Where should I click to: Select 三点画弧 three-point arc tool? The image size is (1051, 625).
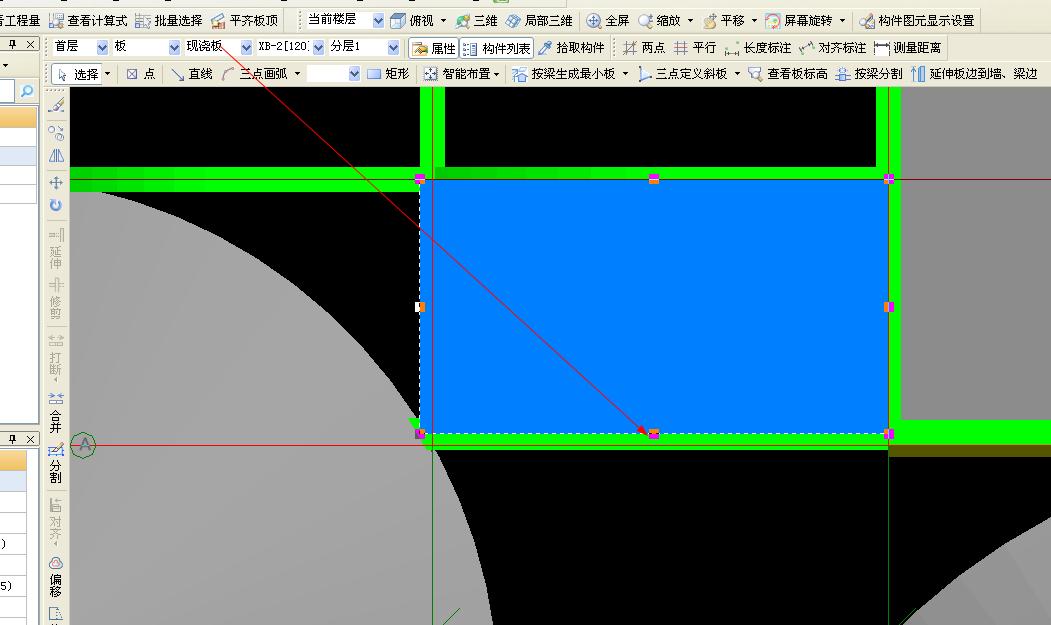point(254,74)
